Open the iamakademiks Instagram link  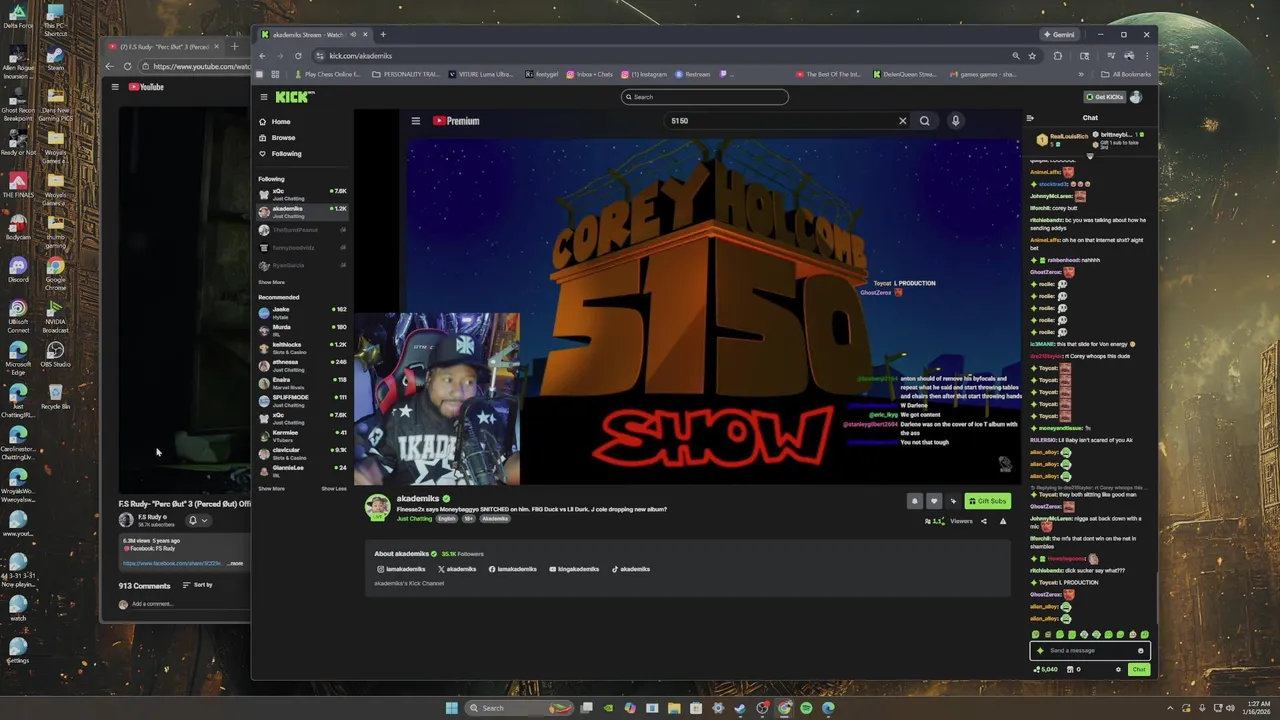[402, 569]
